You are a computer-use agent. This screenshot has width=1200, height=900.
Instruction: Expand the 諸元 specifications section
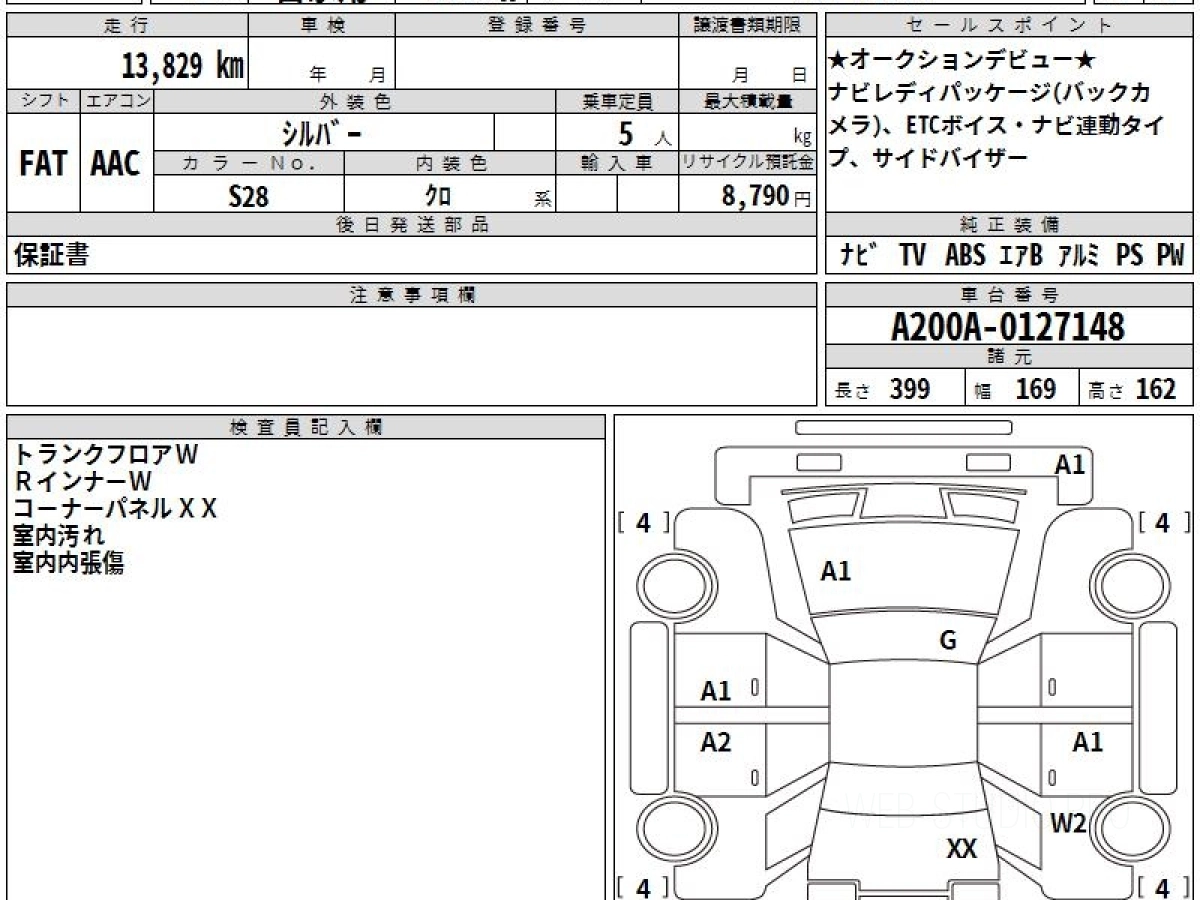[x=1009, y=355]
